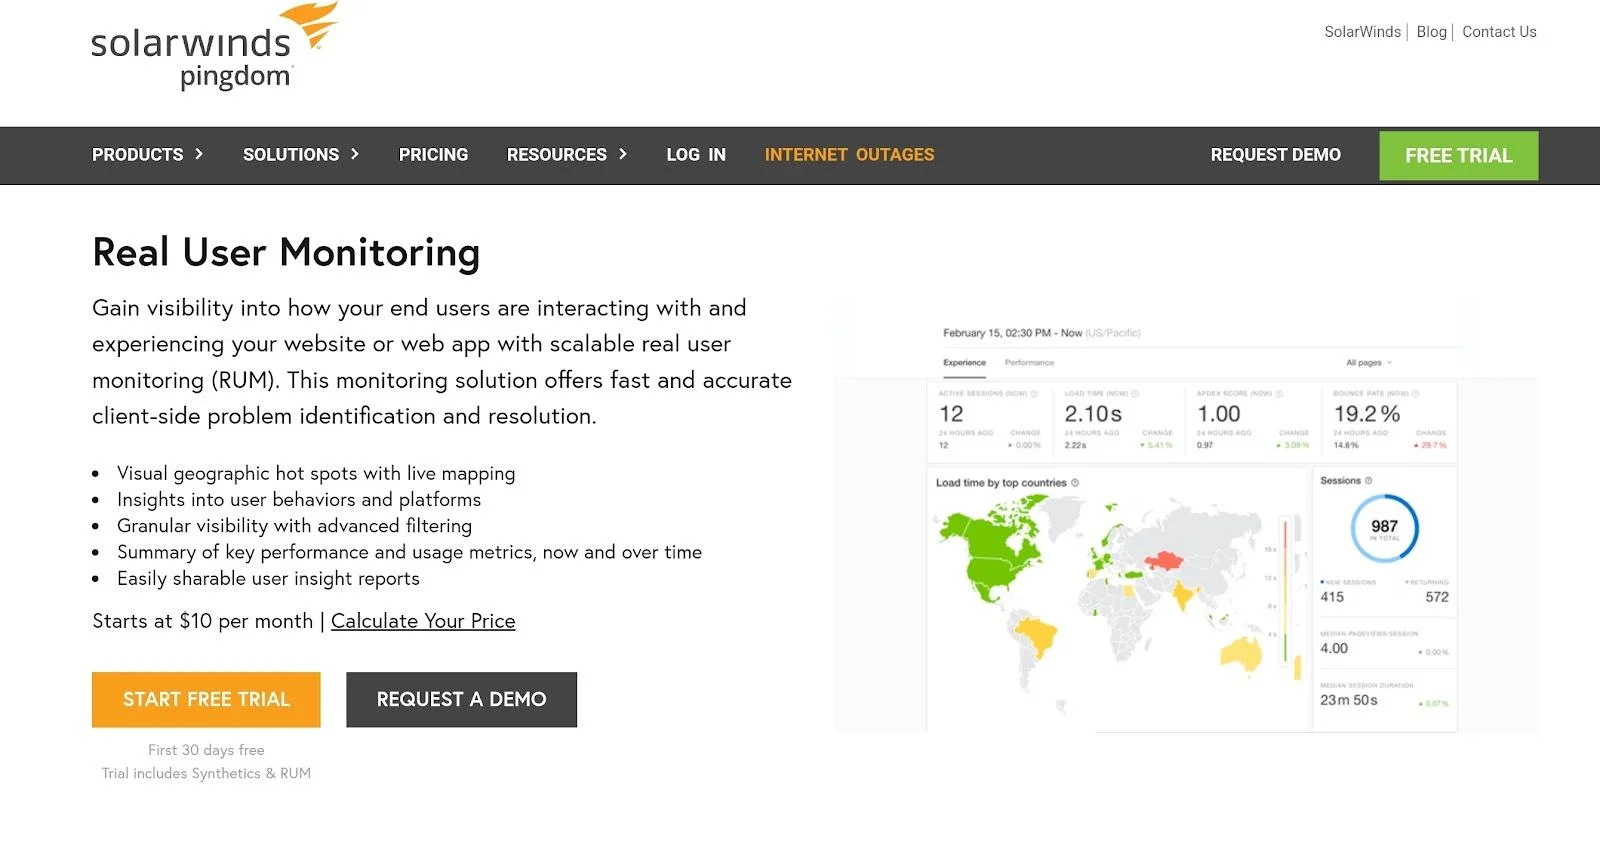Open the All pages dropdown in dashboard
The image size is (1600, 844).
click(x=1368, y=363)
